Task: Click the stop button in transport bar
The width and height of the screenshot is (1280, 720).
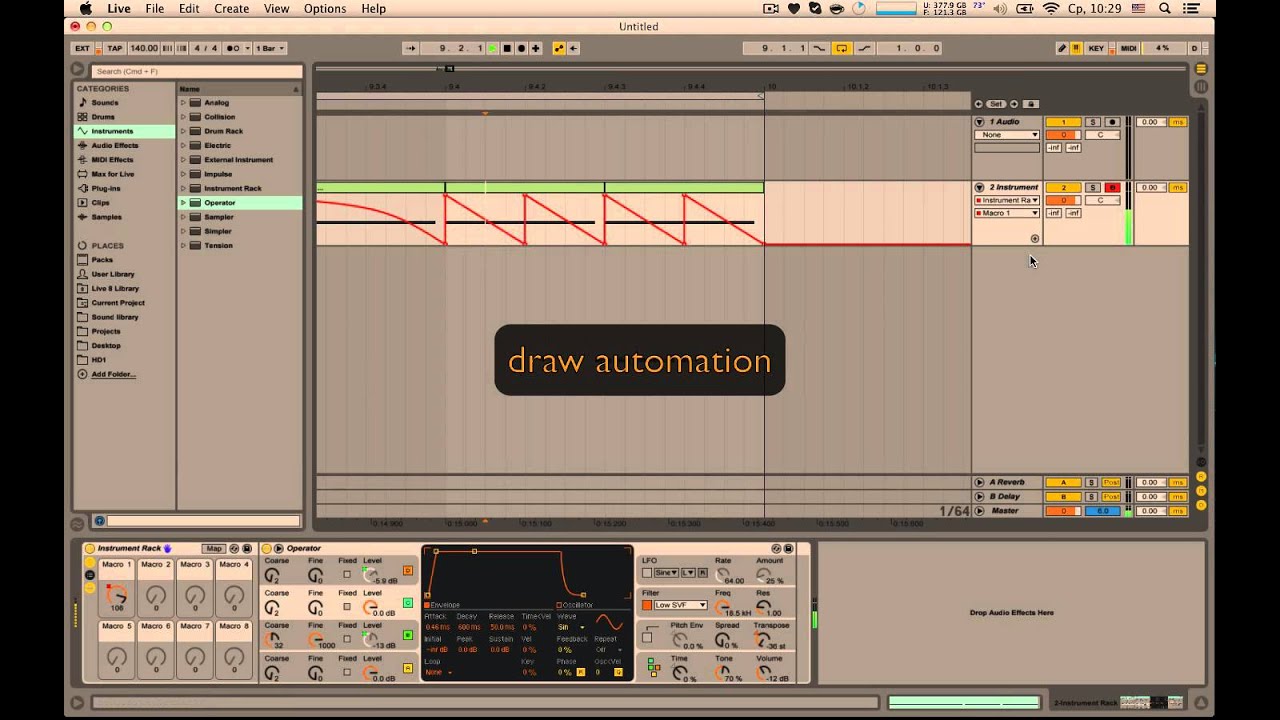Action: (x=507, y=48)
